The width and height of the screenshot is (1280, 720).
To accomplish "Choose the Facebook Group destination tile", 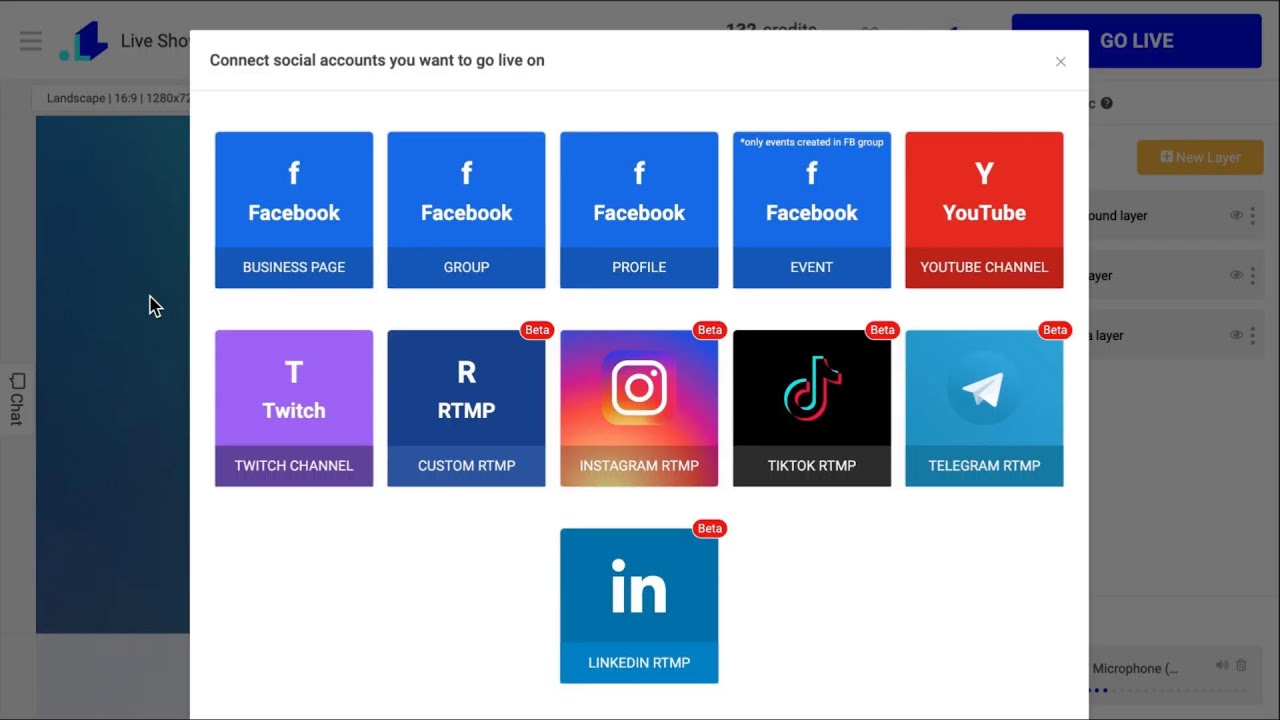I will 466,210.
